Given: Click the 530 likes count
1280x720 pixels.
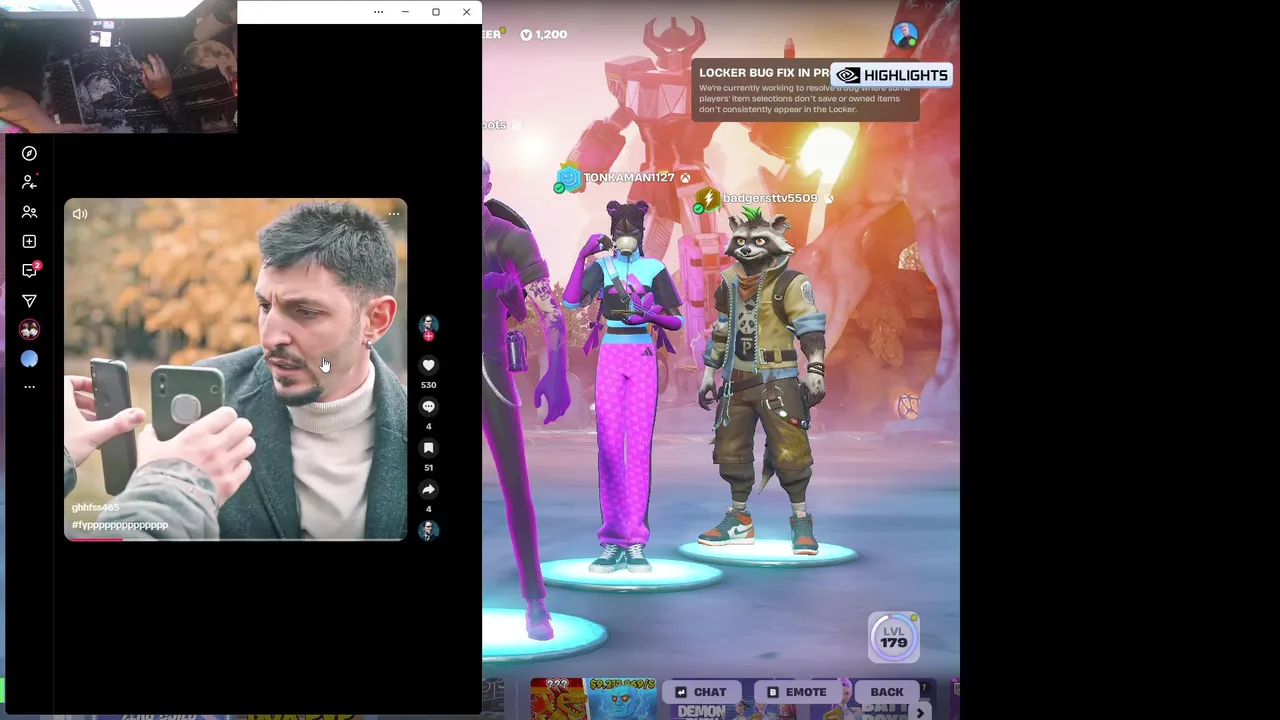Looking at the screenshot, I should (428, 385).
